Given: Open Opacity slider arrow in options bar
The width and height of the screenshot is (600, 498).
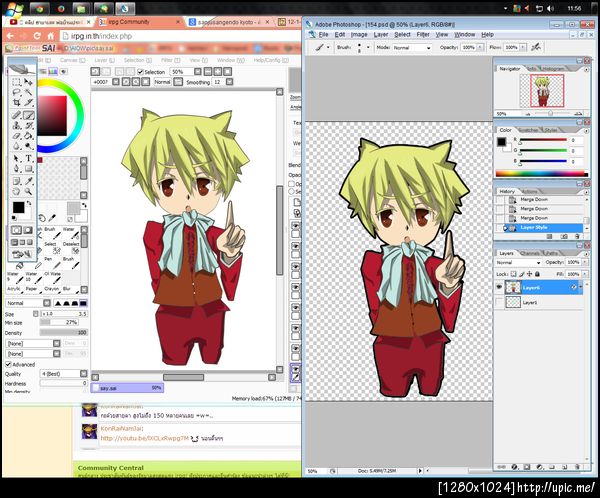Looking at the screenshot, I should (x=480, y=47).
